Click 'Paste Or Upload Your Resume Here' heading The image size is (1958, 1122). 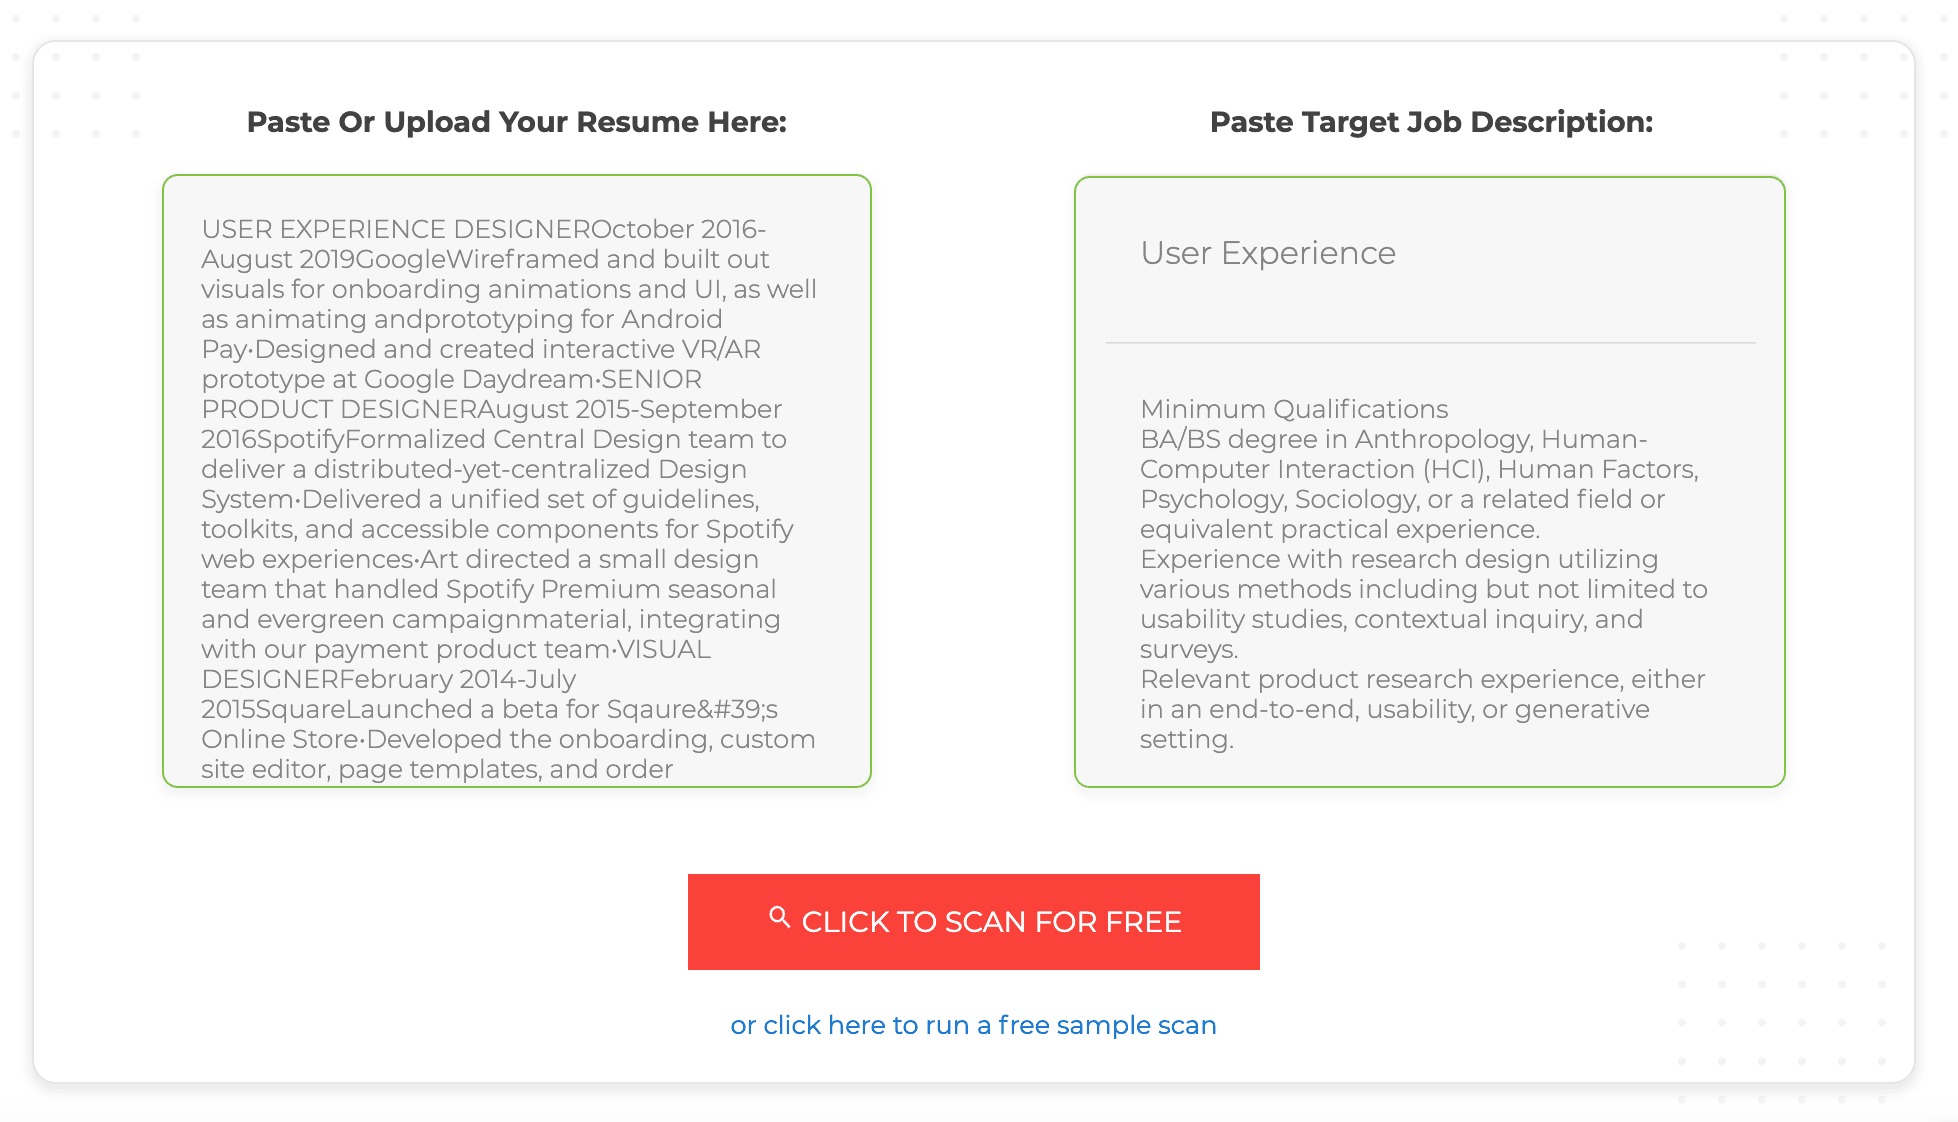pos(516,122)
